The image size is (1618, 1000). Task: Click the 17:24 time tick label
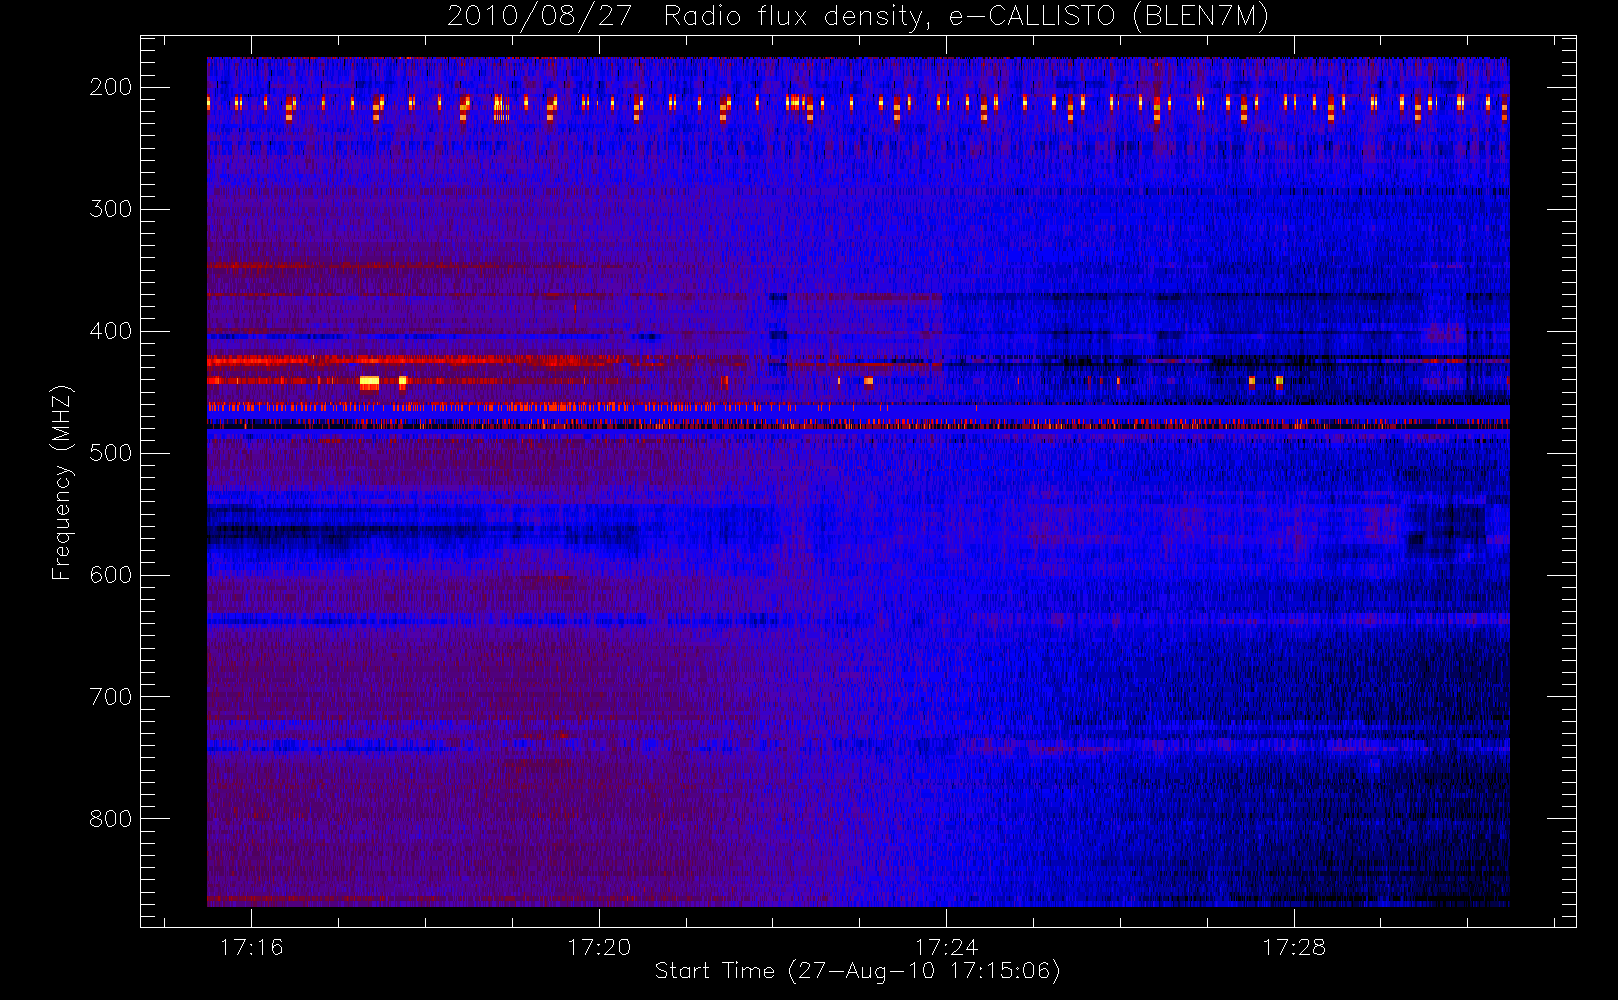tap(946, 947)
